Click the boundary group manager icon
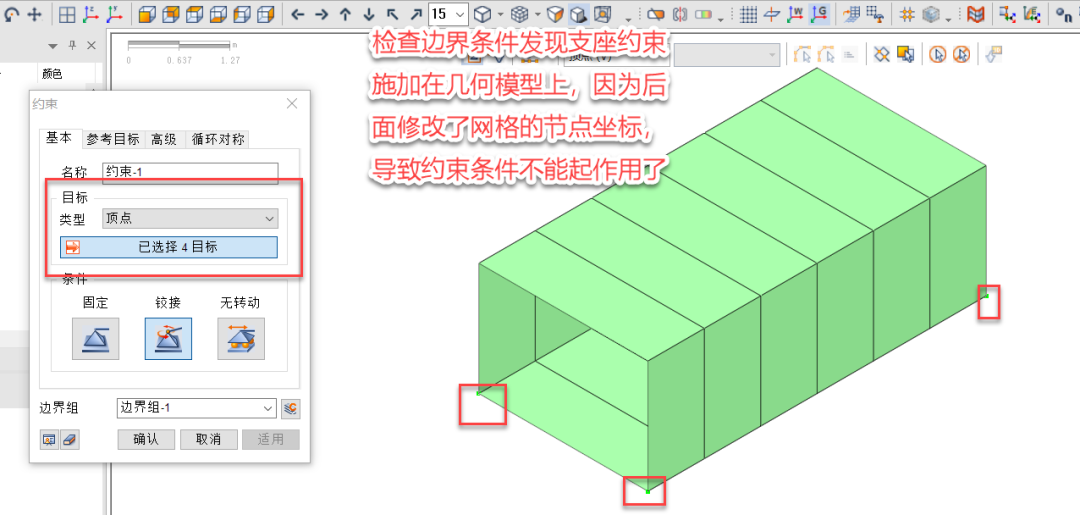Viewport: 1080px width, 515px height. (290, 408)
